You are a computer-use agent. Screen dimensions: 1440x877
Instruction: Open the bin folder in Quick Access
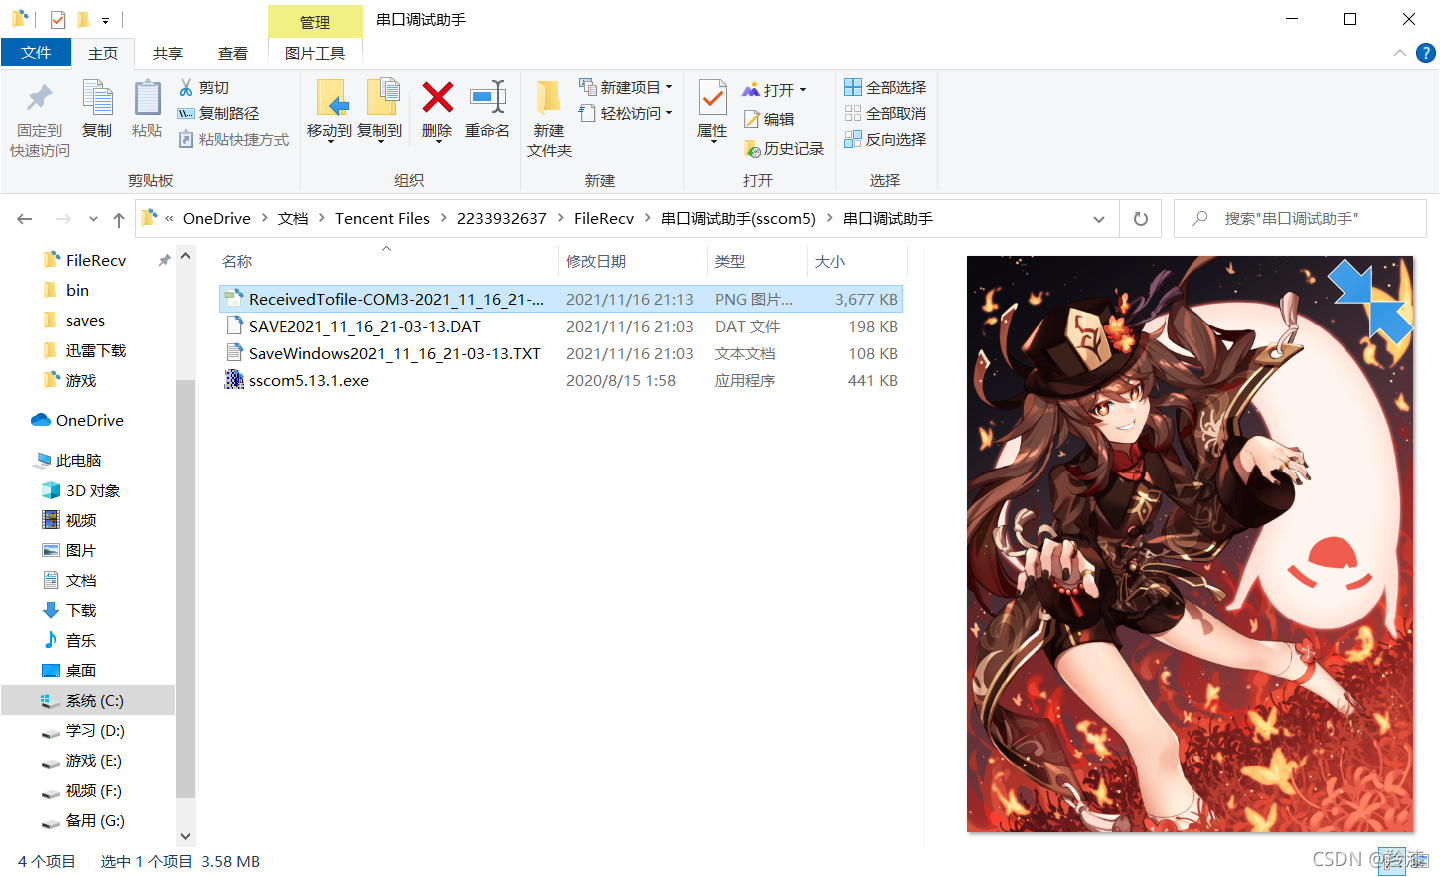tap(77, 290)
